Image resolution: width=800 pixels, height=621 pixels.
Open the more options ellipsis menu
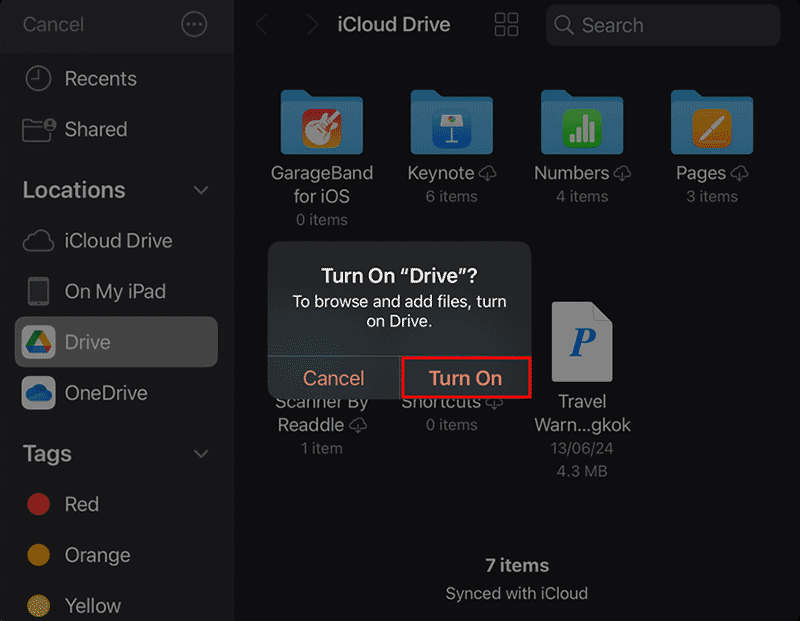[x=194, y=25]
